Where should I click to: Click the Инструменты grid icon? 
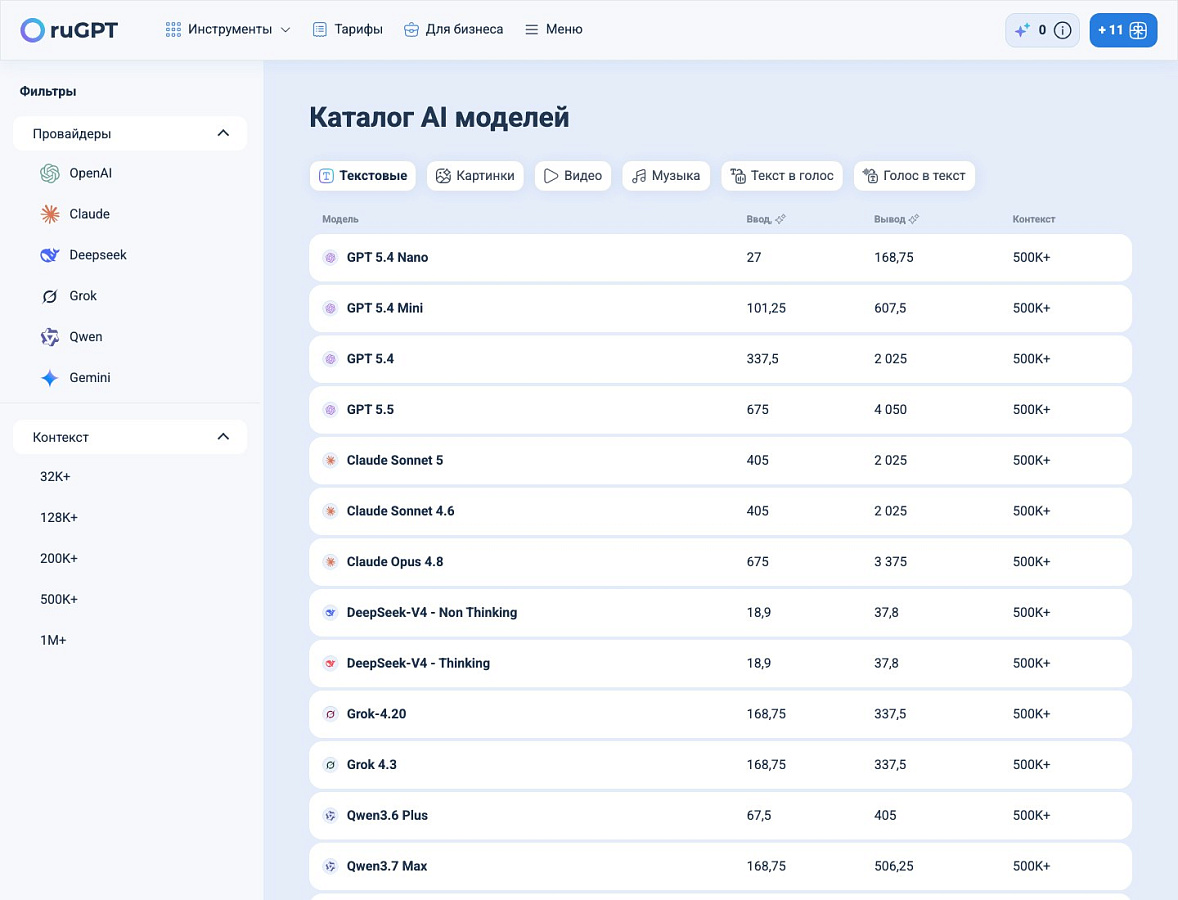tap(173, 29)
